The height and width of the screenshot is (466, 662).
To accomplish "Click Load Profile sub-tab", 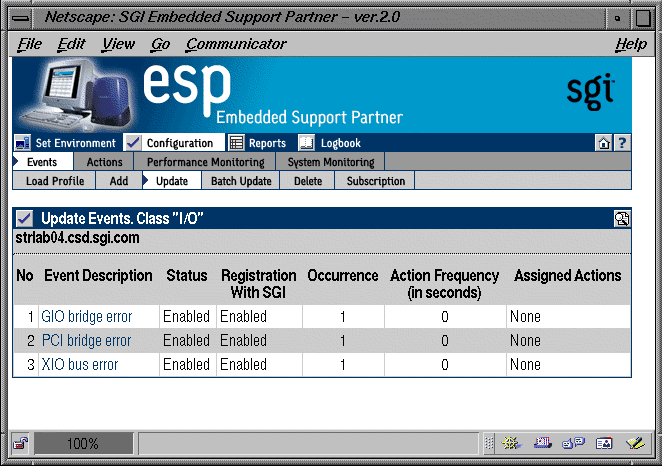I will (54, 181).
